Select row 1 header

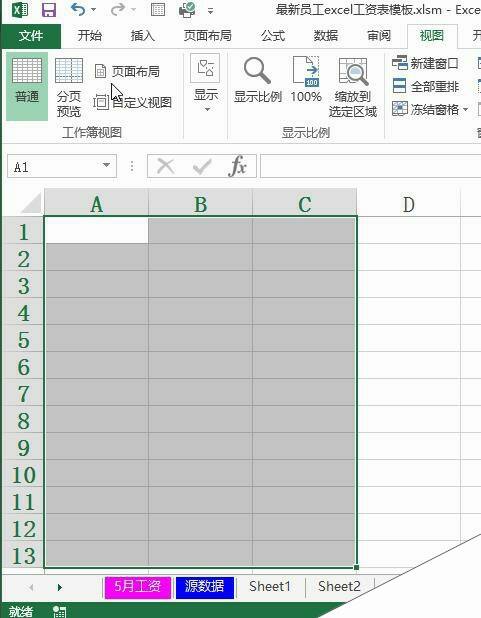point(23,231)
